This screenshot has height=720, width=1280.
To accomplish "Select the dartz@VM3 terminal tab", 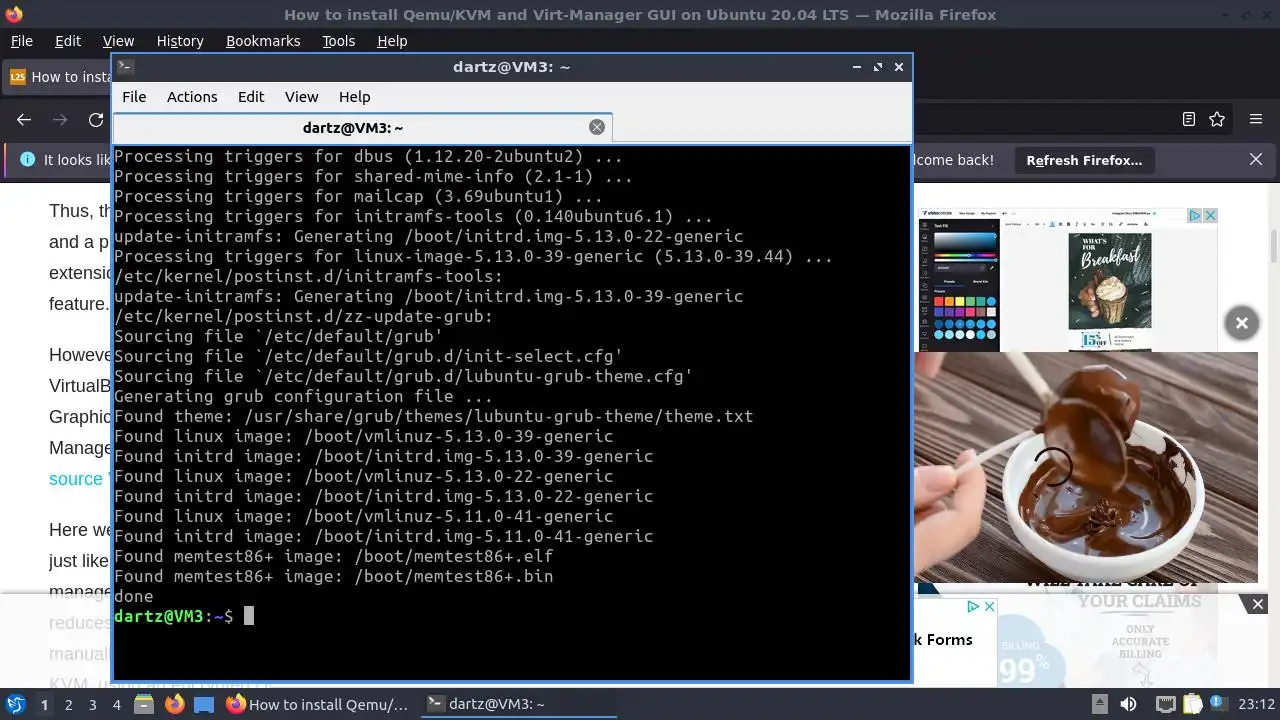I will point(362,127).
